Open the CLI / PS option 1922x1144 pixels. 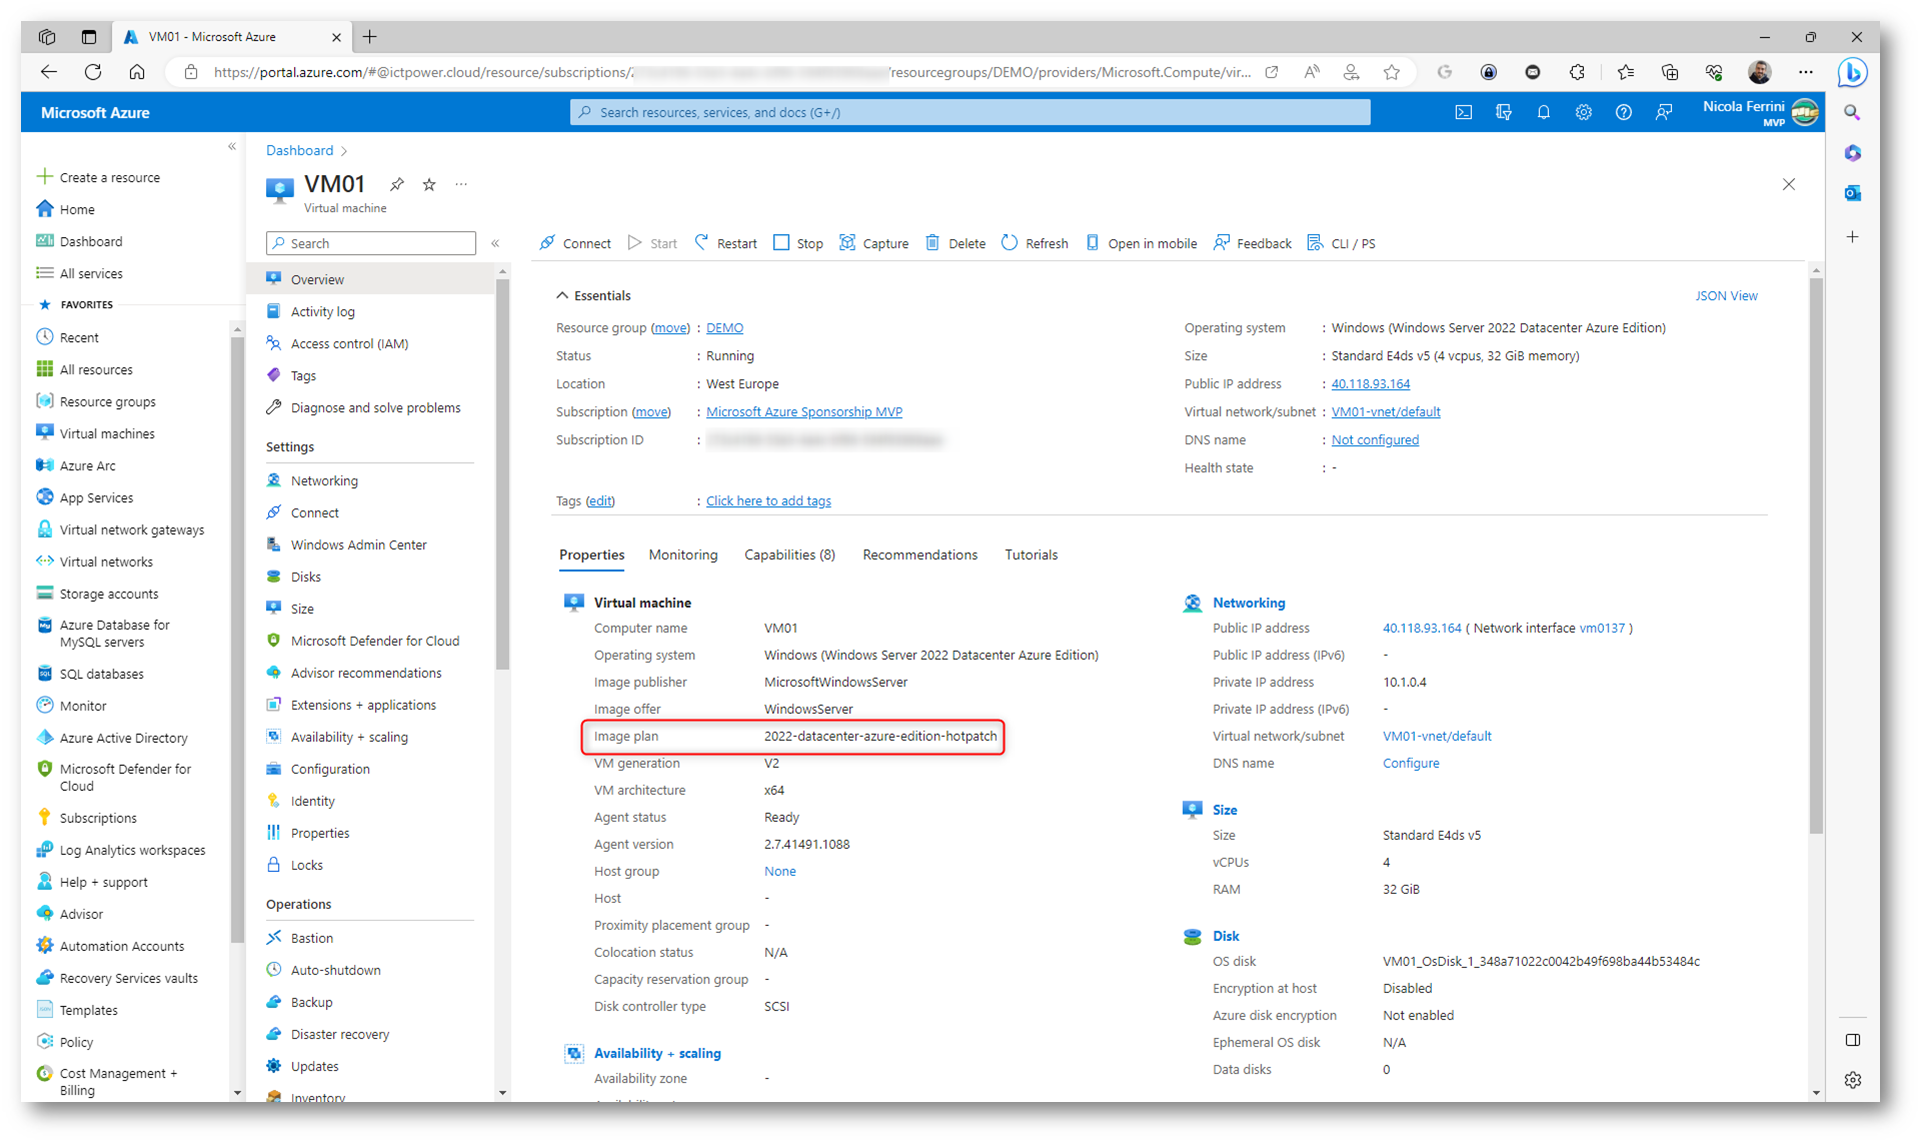1342,243
